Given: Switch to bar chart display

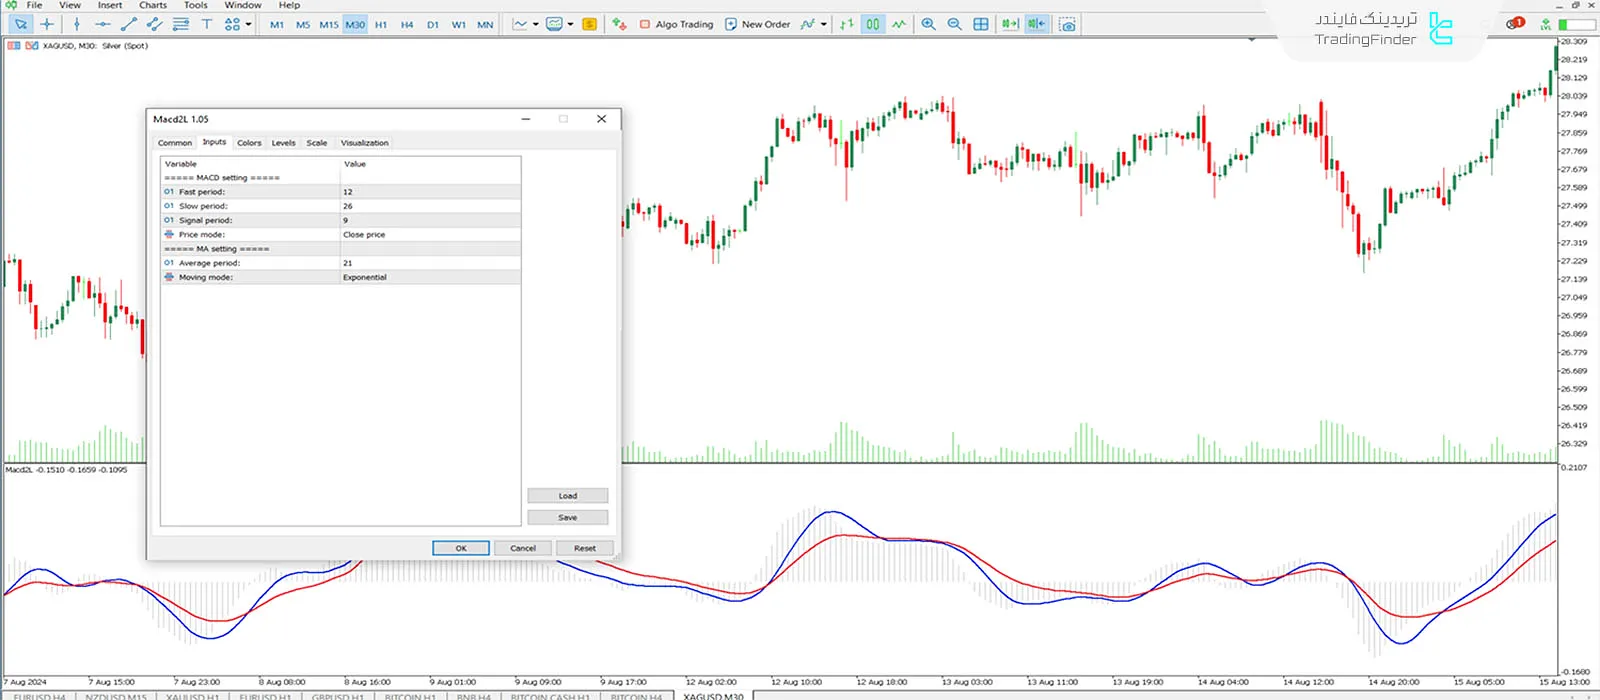Looking at the screenshot, I should pos(847,24).
